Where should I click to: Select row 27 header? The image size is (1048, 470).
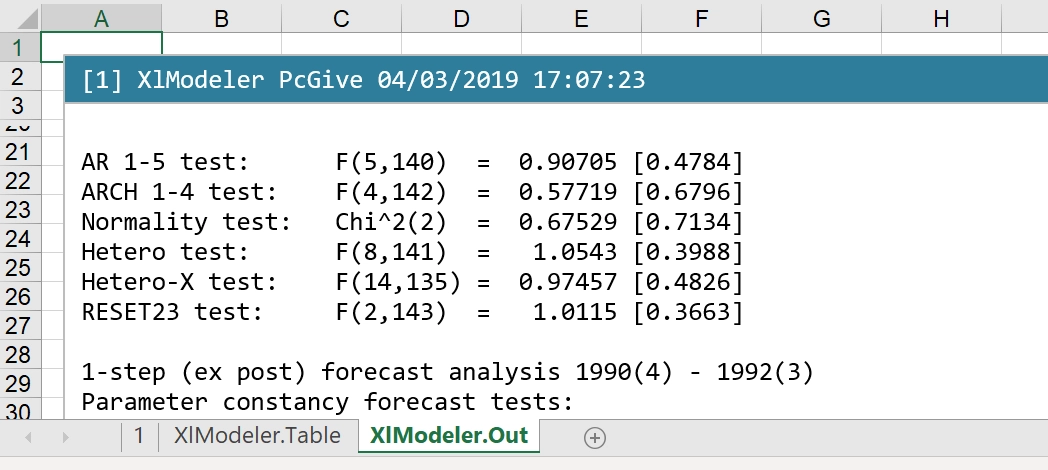(20, 326)
